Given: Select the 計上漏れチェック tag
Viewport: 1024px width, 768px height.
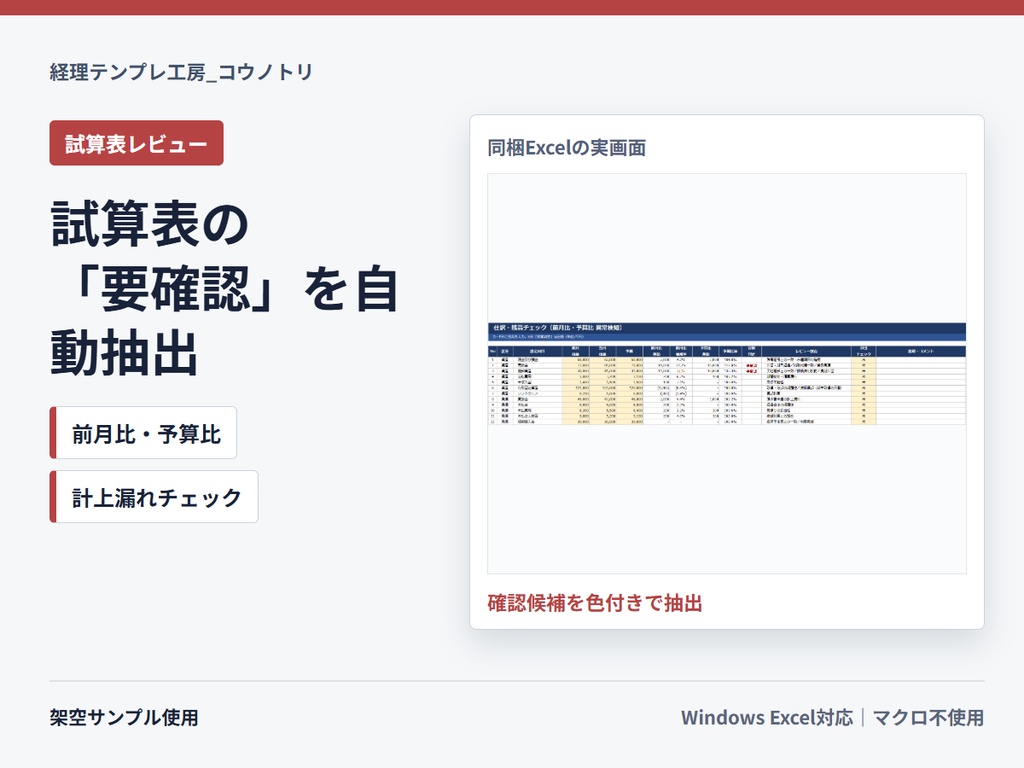Looking at the screenshot, I should coord(154,497).
